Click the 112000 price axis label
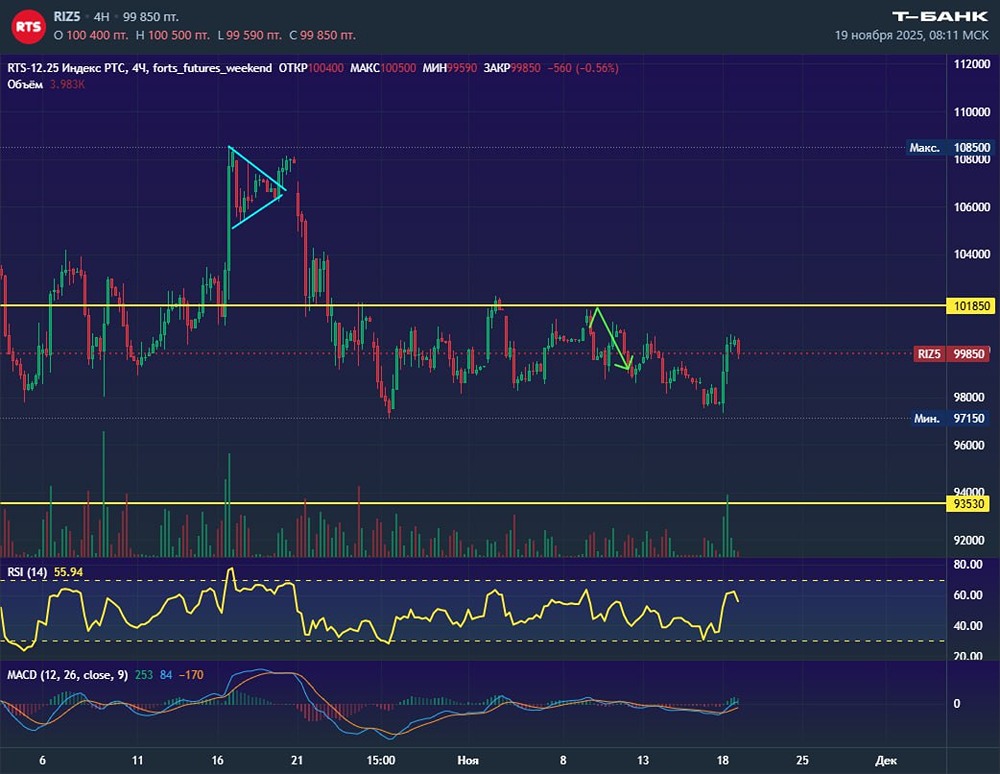Viewport: 1000px width, 774px height. point(972,64)
